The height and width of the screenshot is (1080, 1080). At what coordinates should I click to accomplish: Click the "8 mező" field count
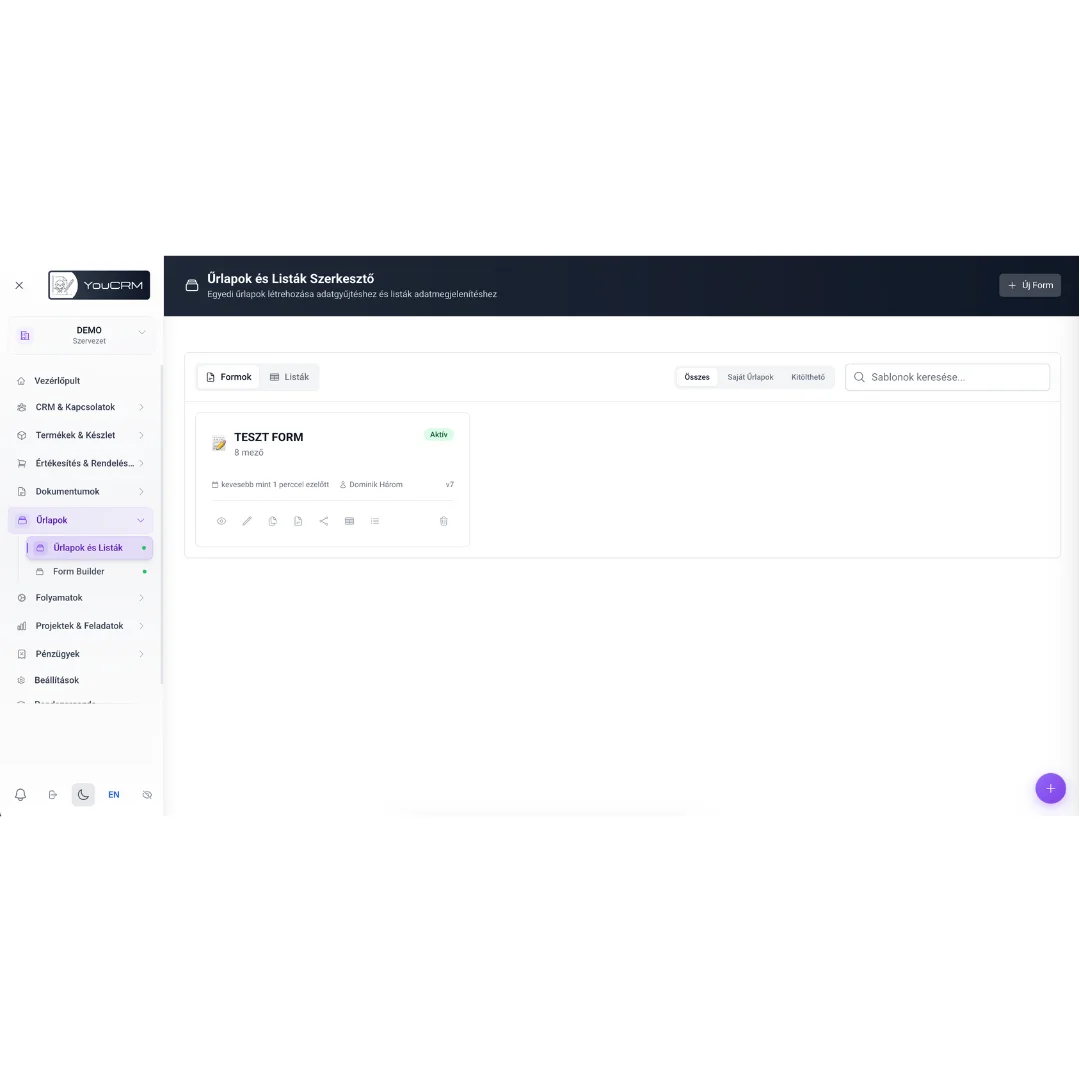click(249, 453)
